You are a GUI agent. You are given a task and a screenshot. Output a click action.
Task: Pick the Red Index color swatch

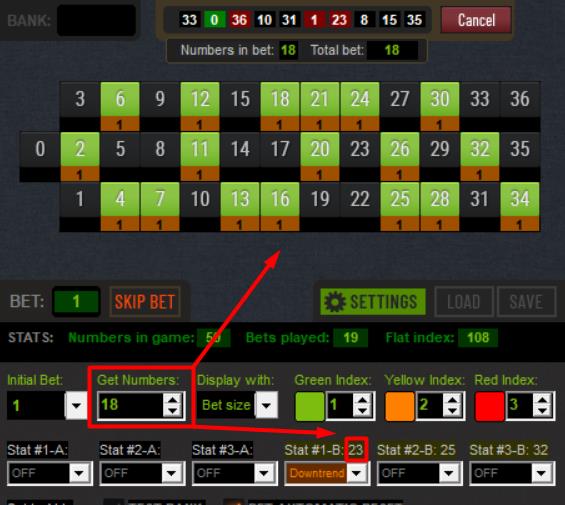point(489,406)
